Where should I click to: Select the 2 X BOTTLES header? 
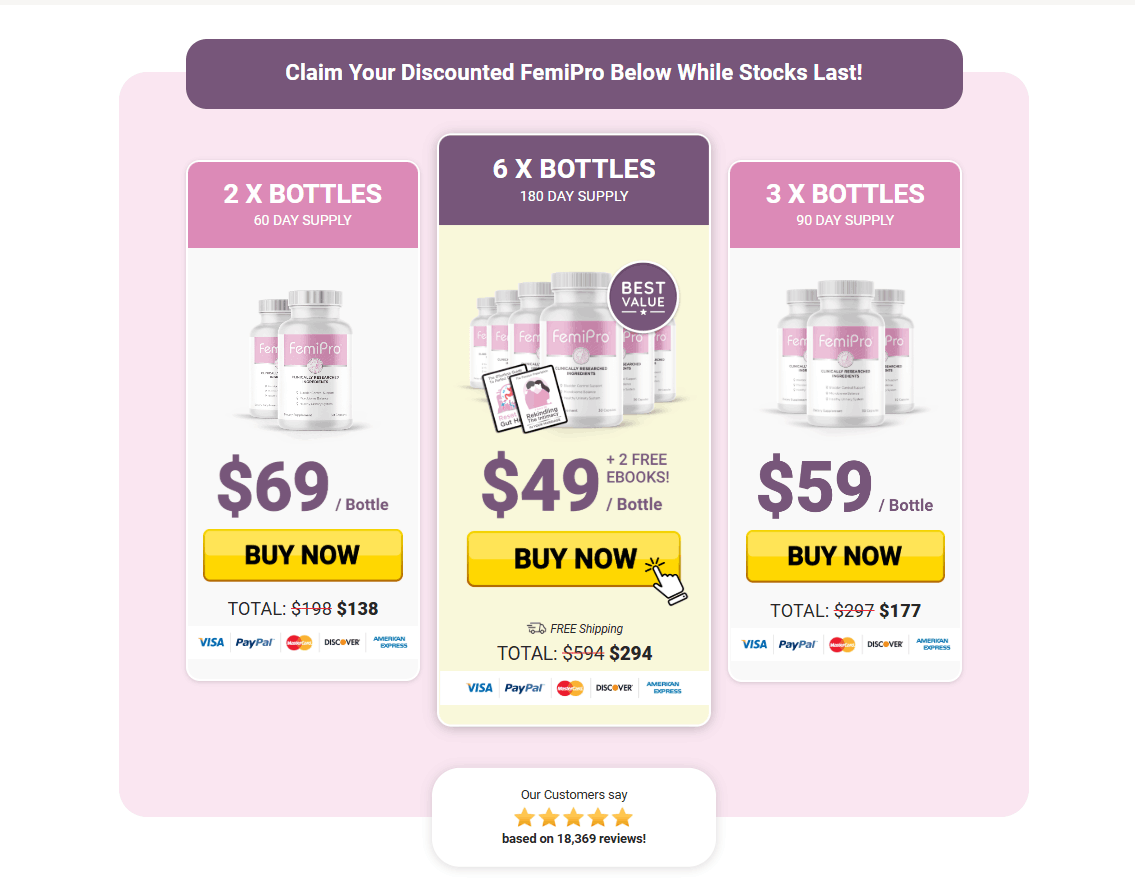coord(303,205)
